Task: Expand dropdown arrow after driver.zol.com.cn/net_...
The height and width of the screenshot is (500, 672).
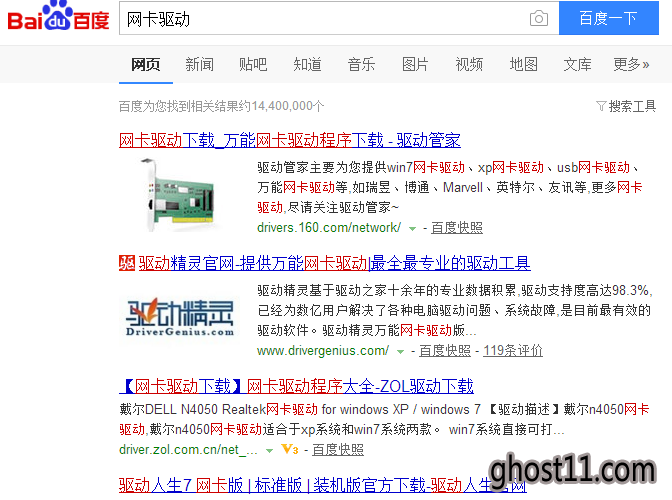Action: (270, 451)
